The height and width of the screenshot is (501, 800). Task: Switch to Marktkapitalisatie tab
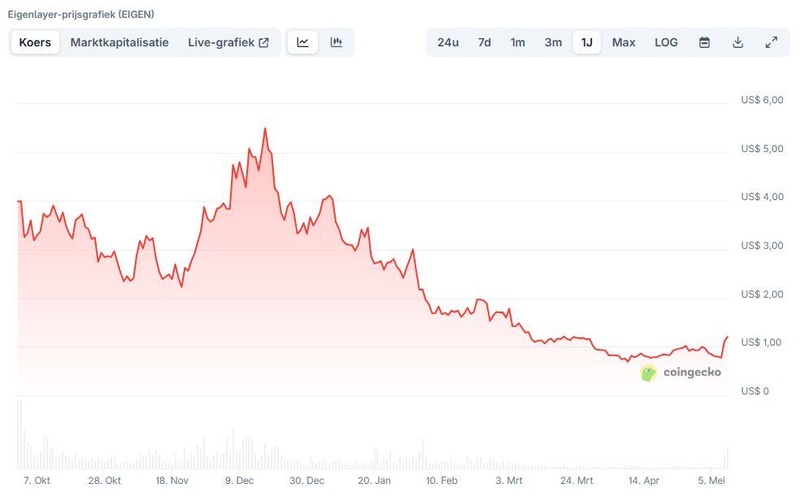[x=119, y=42]
